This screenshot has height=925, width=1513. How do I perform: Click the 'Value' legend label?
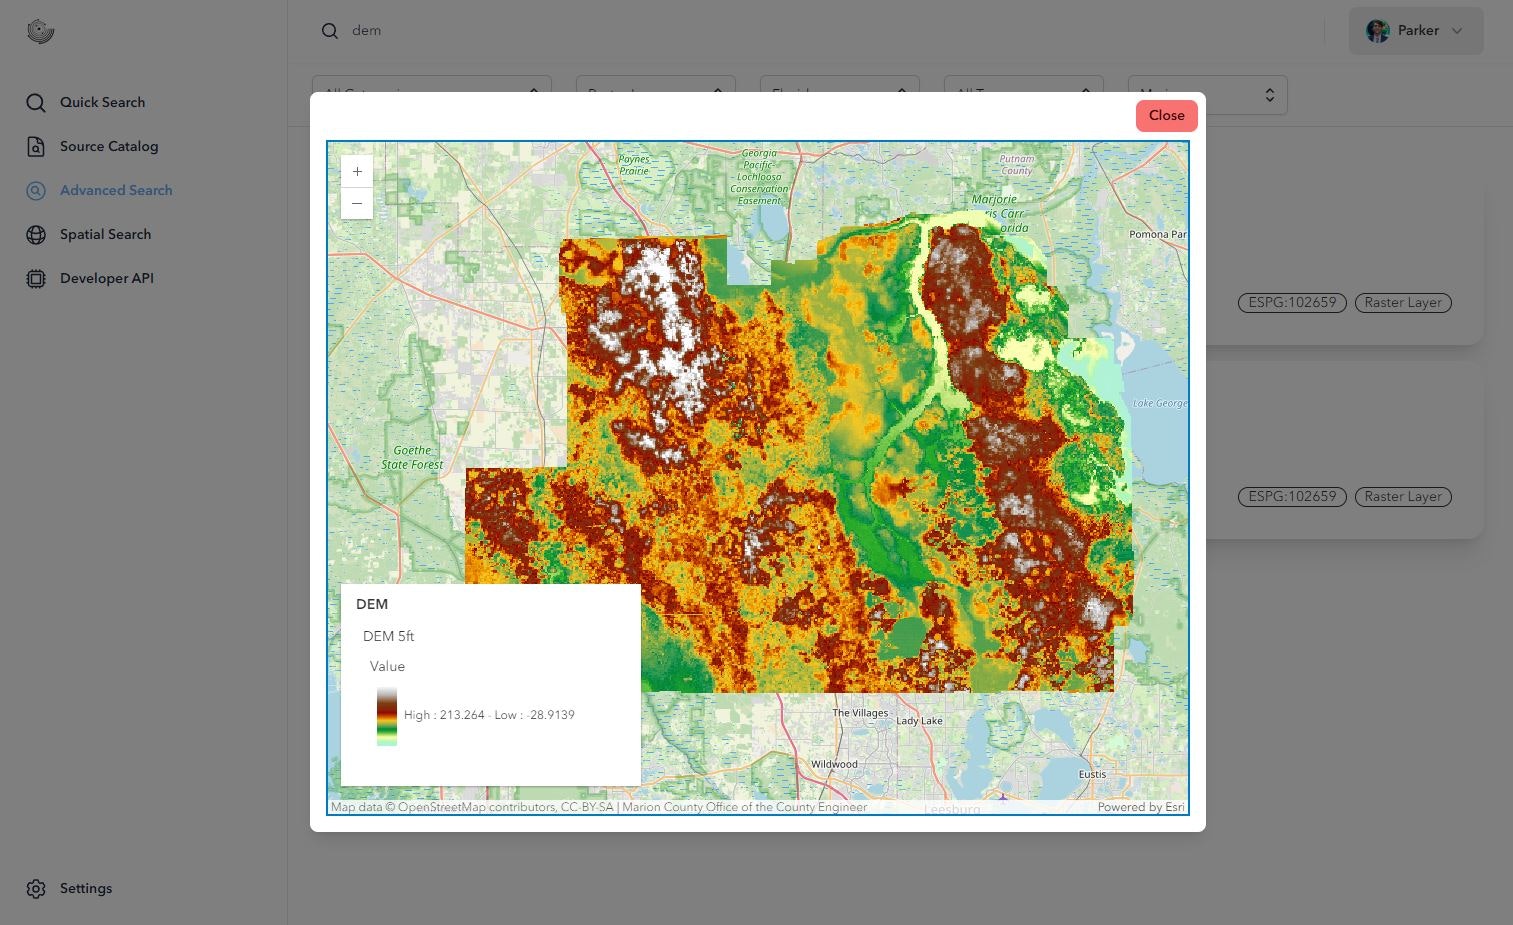tap(387, 666)
